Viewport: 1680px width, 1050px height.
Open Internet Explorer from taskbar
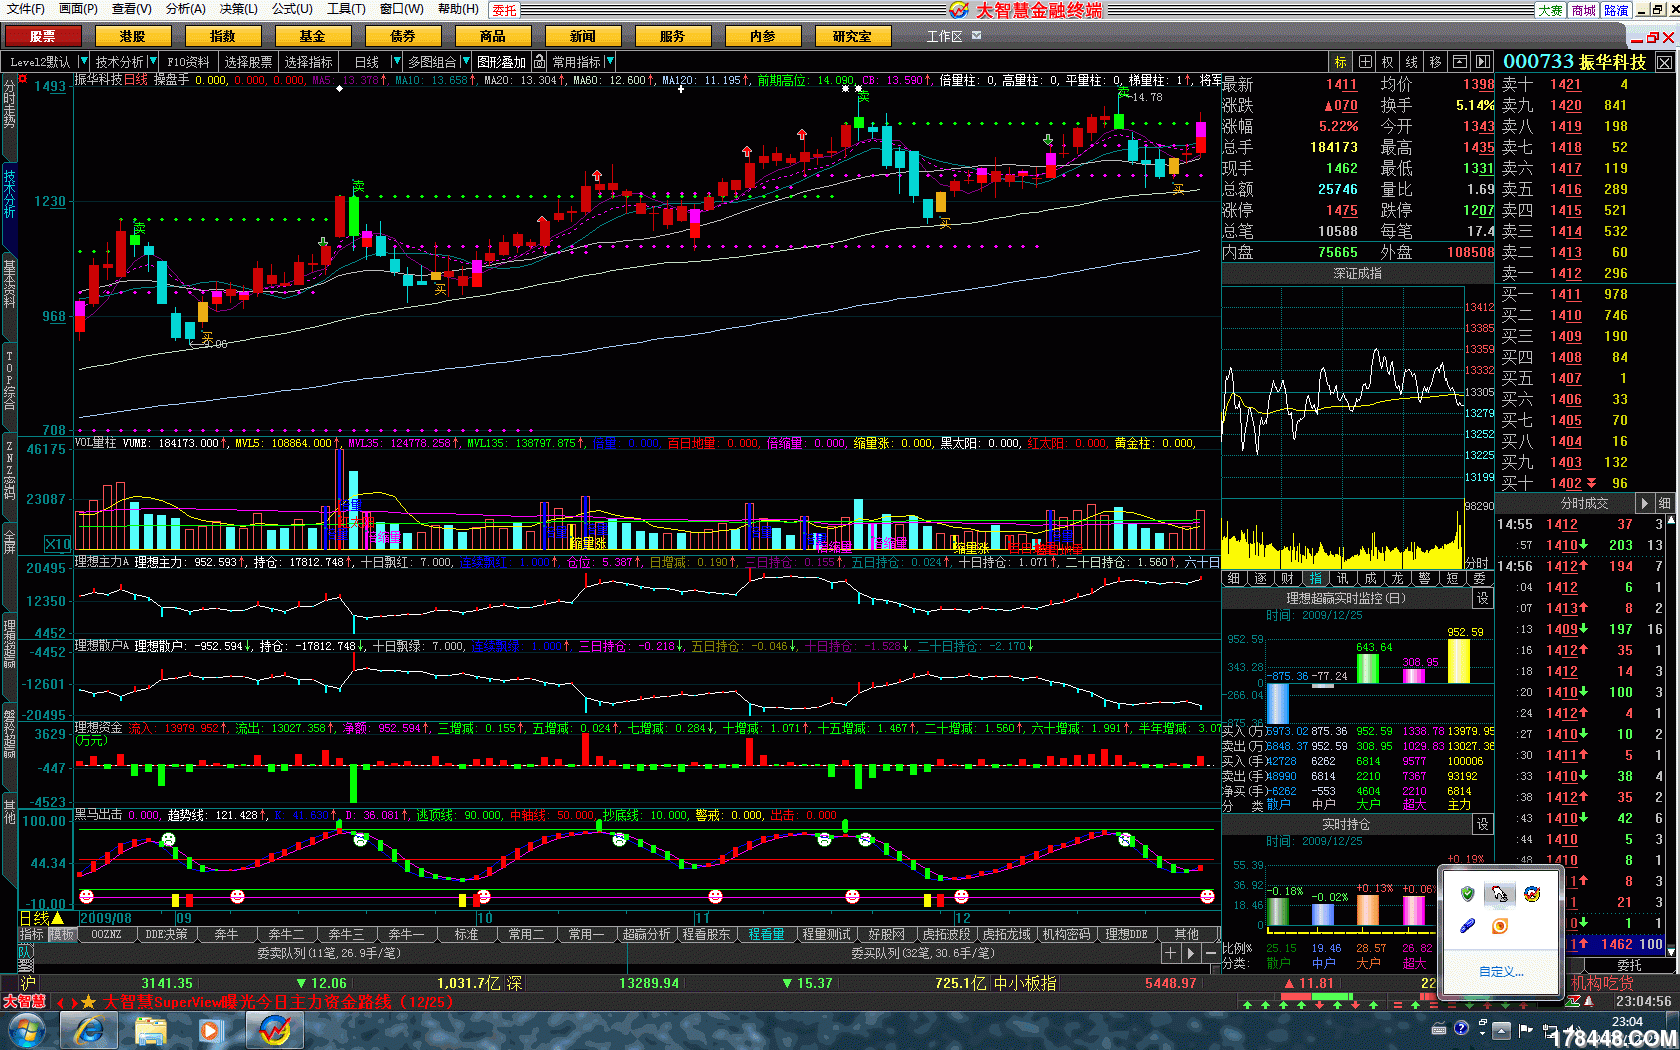tap(89, 1030)
